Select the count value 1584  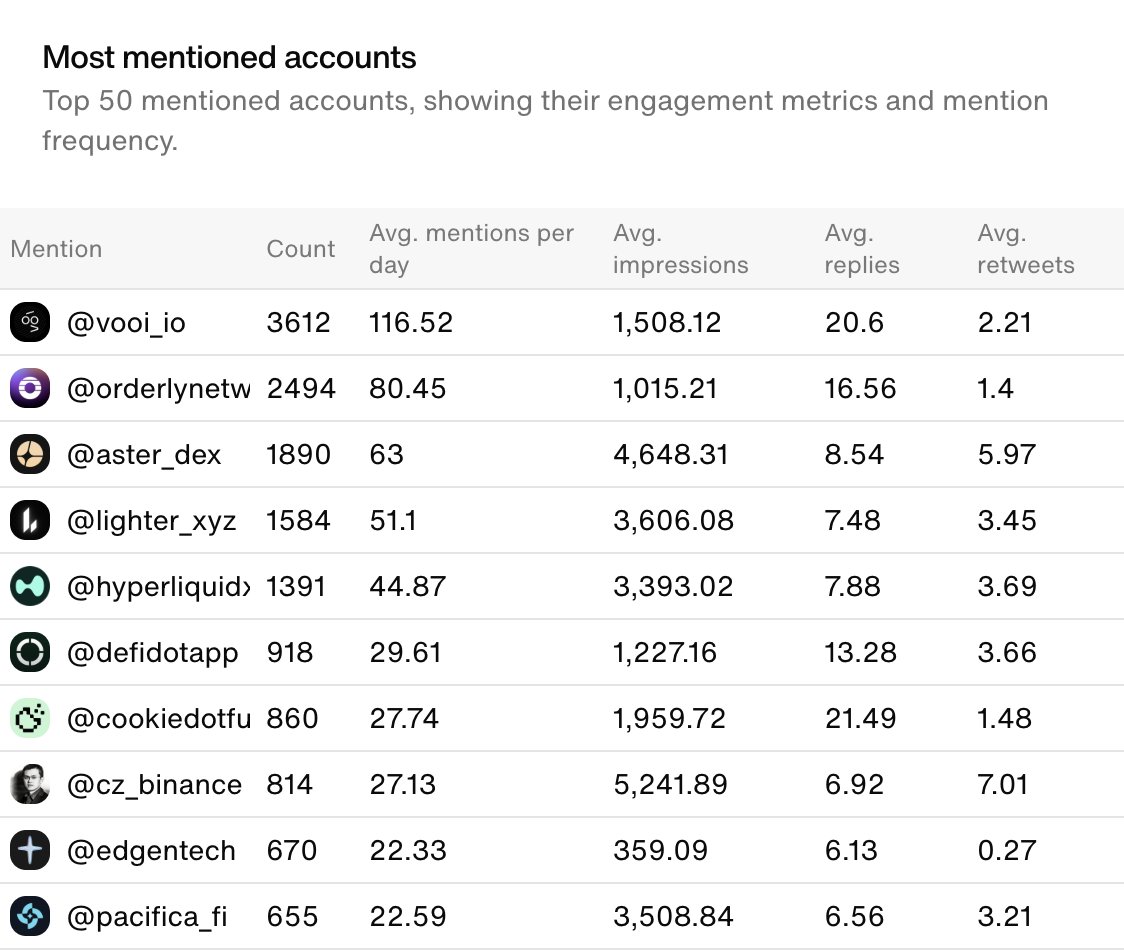[298, 521]
